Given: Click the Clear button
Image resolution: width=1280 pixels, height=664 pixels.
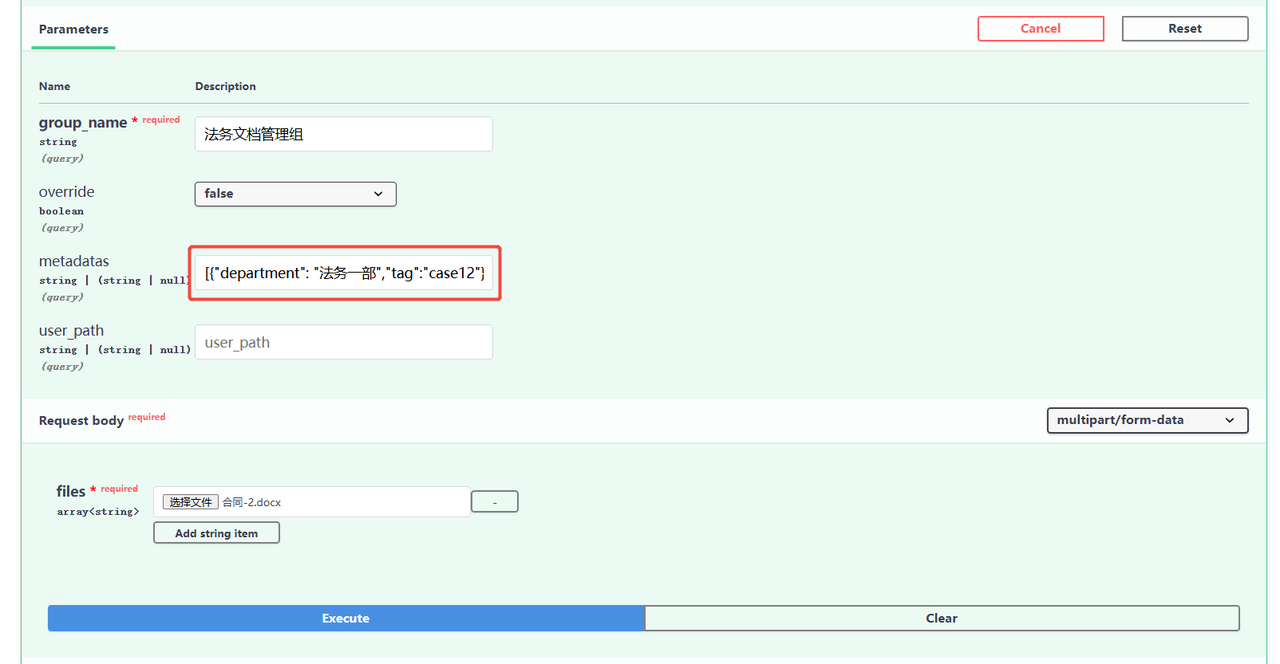Looking at the screenshot, I should (942, 618).
